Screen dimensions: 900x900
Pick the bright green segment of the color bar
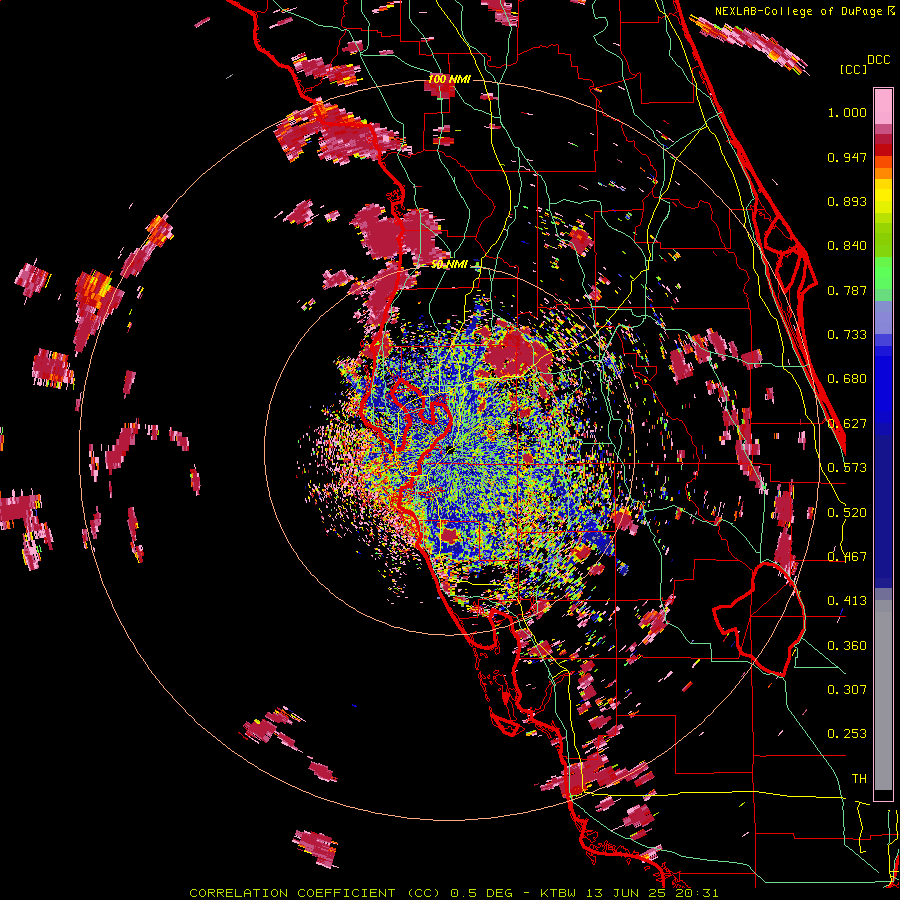pos(883,274)
